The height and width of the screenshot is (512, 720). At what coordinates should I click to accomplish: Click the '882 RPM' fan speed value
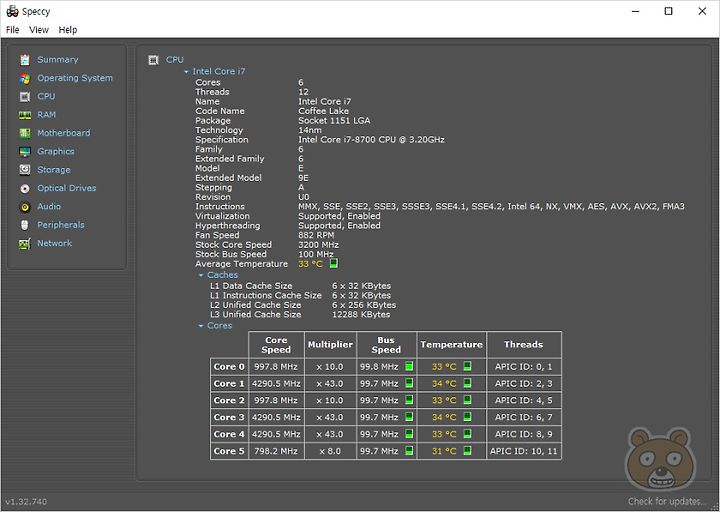pos(316,235)
